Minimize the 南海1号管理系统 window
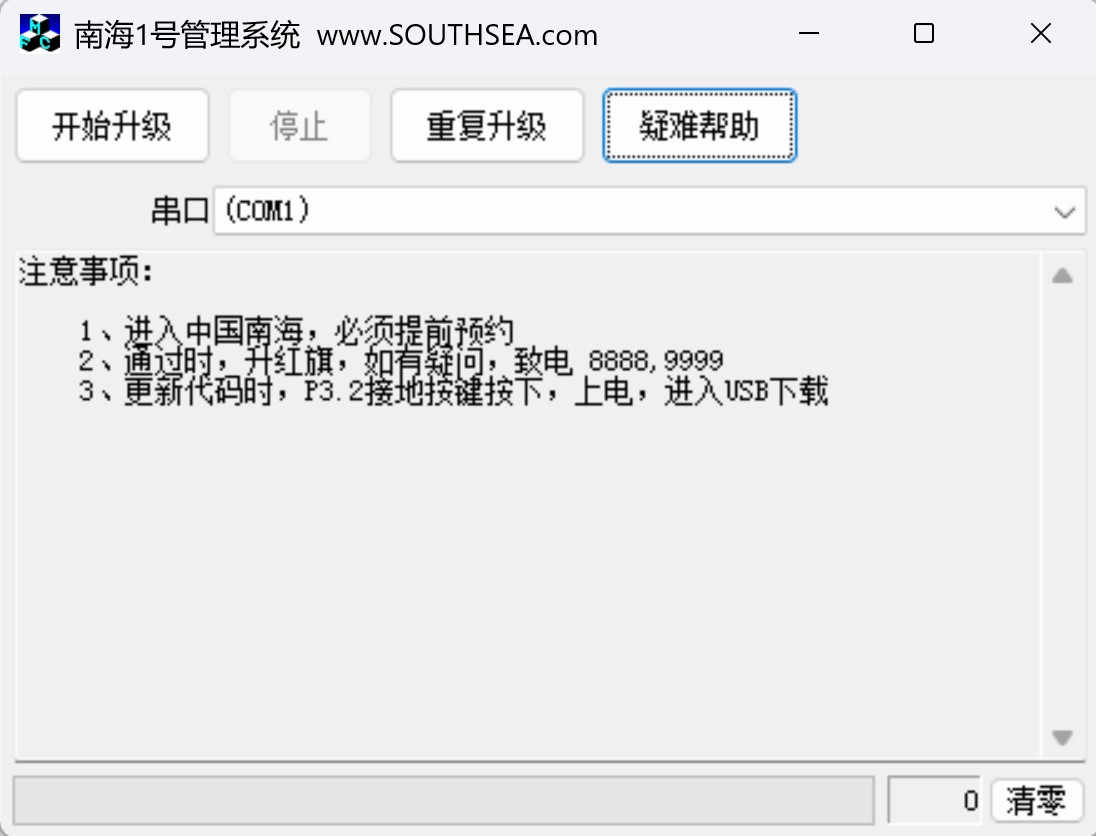The image size is (1096, 836). [809, 33]
